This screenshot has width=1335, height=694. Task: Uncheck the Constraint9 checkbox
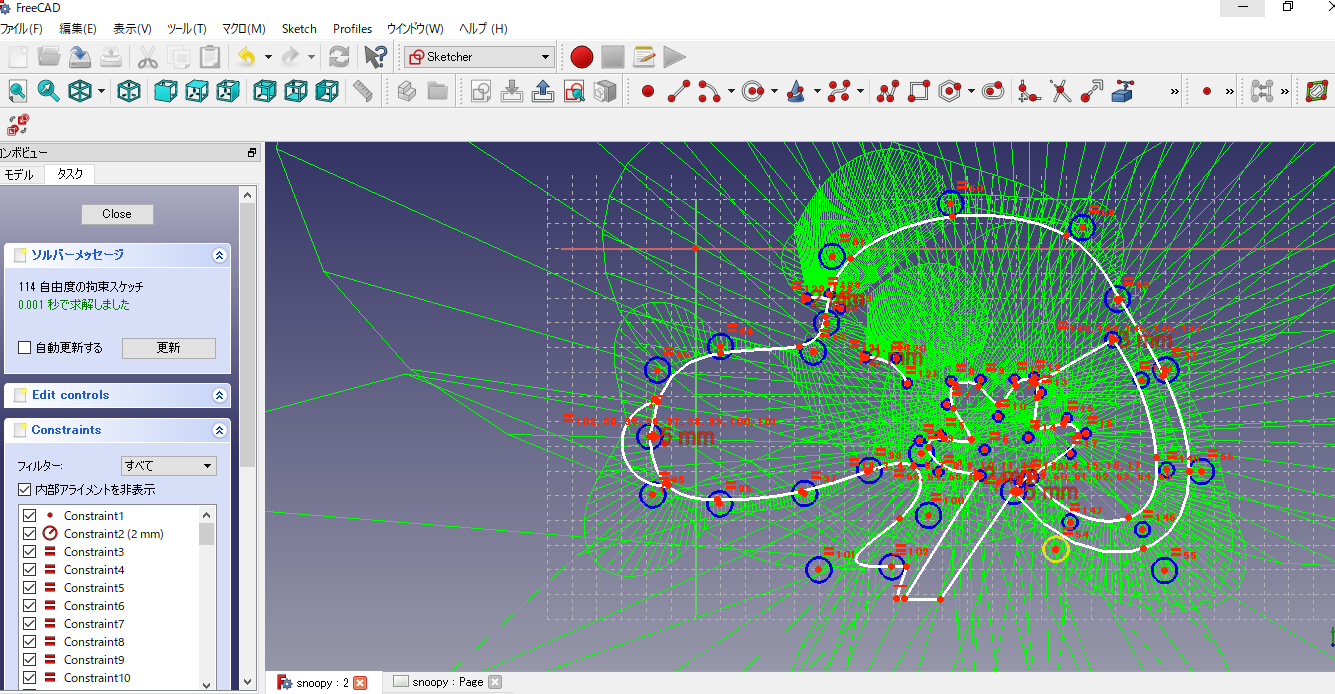tap(29, 660)
